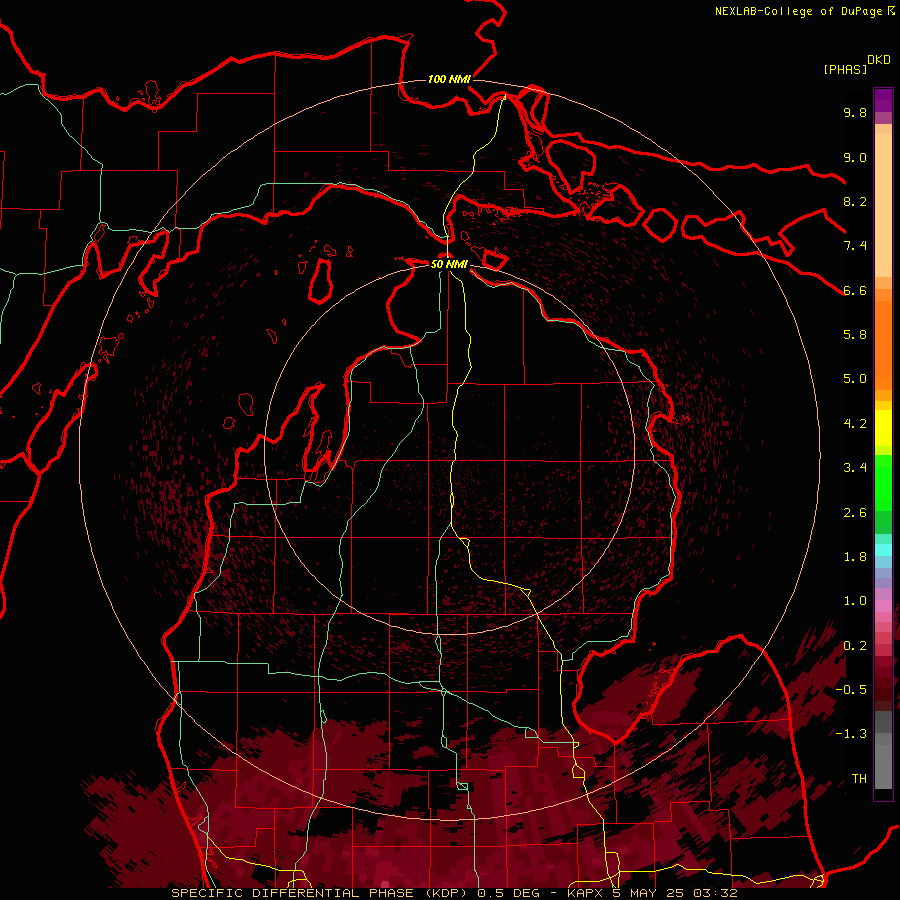Click the 1.8 legend value

[x=855, y=557]
